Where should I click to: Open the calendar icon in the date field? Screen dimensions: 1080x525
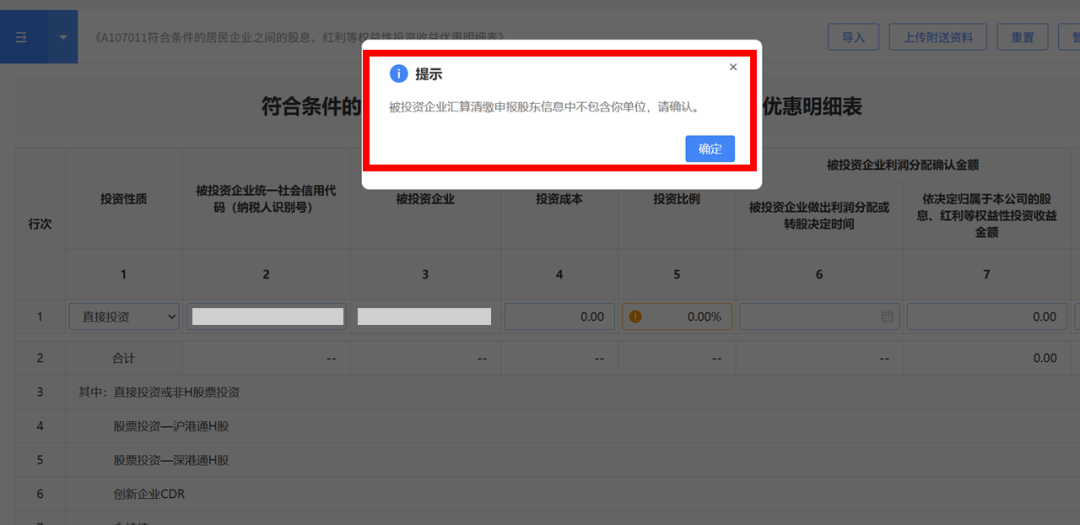coord(887,317)
